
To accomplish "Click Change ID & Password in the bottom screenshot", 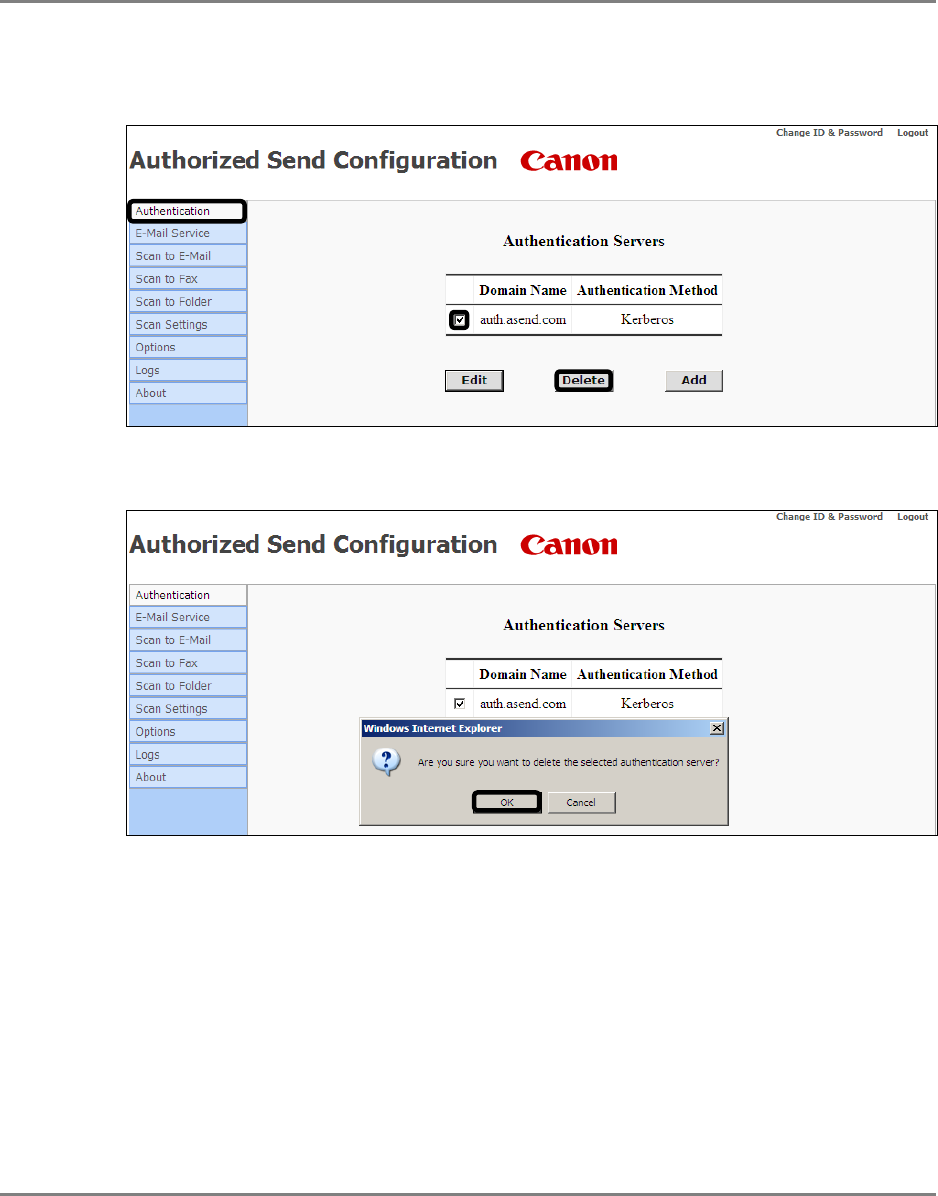I will (829, 517).
